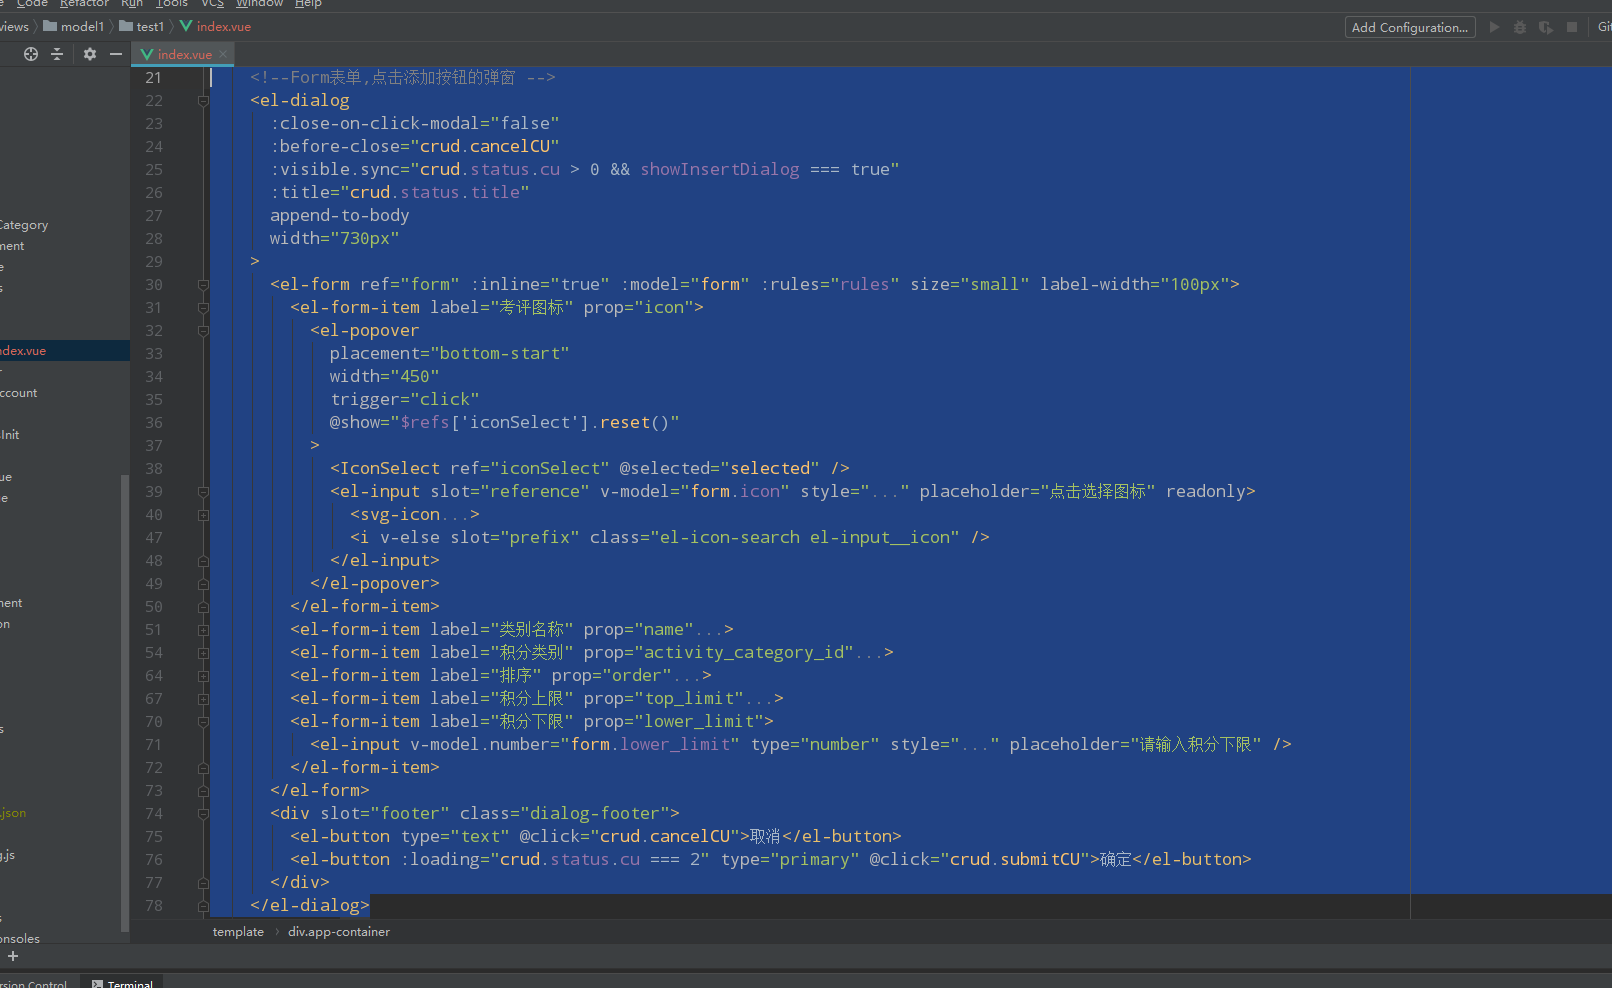Start debugging with the bug icon
The width and height of the screenshot is (1612, 988).
[x=1520, y=27]
